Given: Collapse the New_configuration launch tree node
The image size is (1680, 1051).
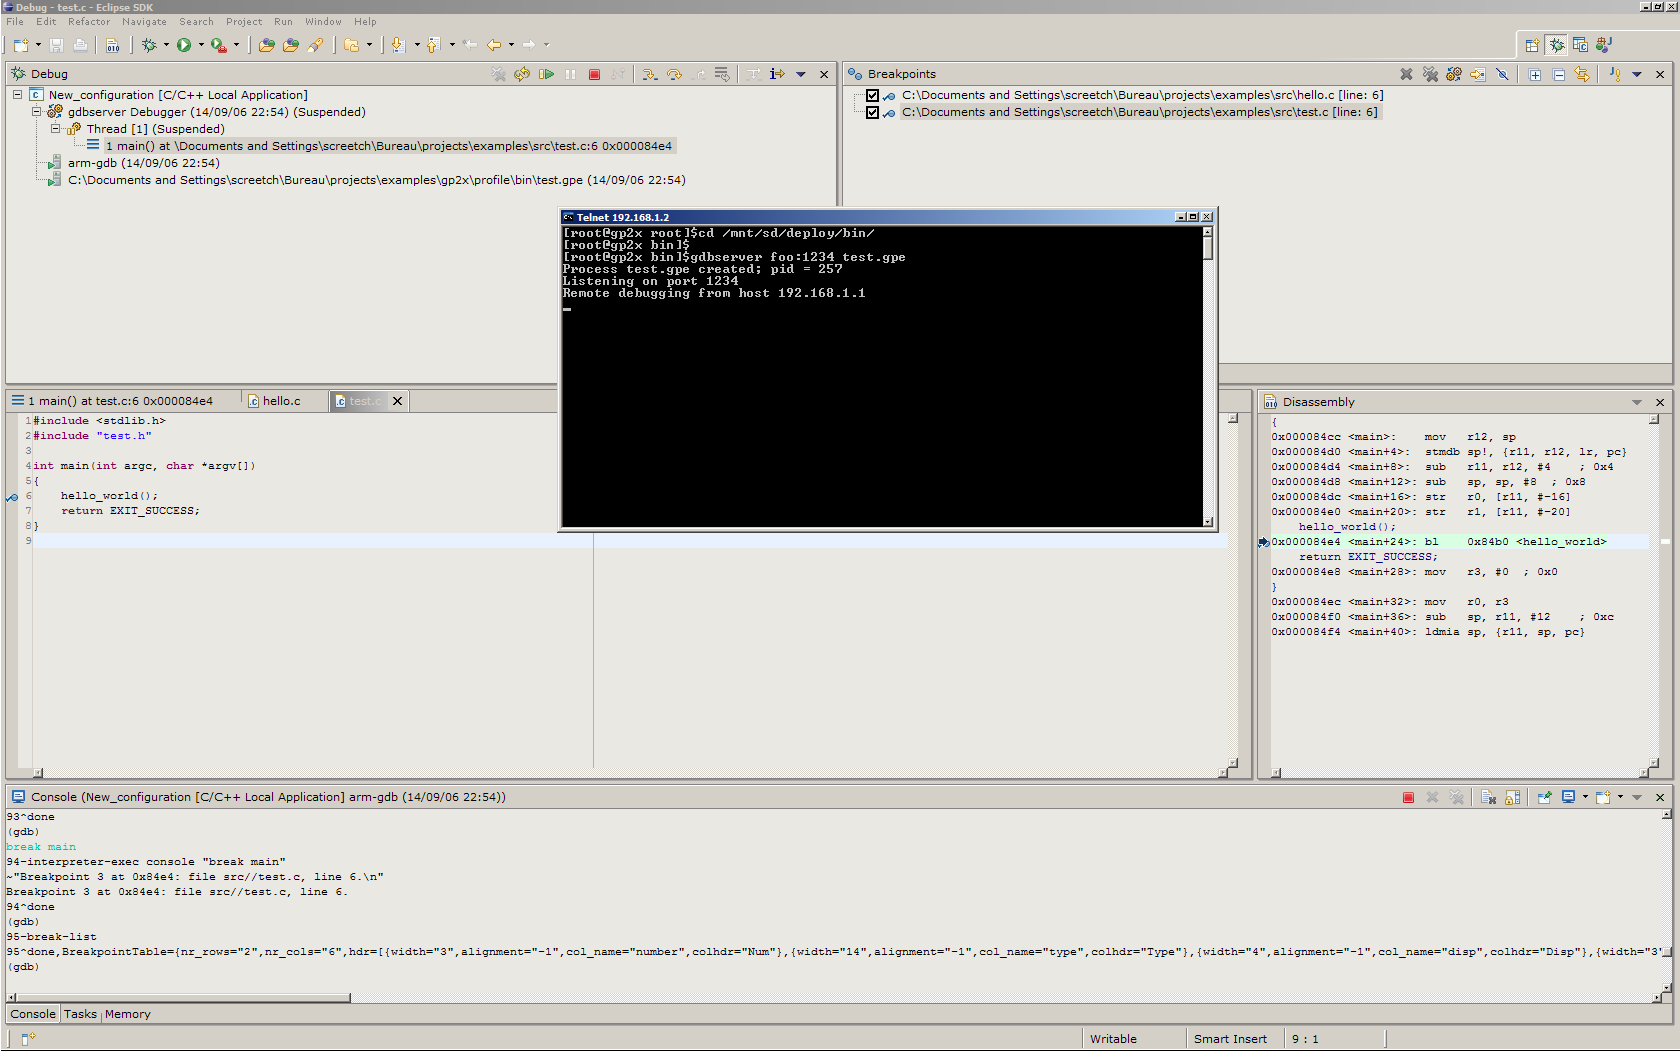Looking at the screenshot, I should [x=17, y=95].
